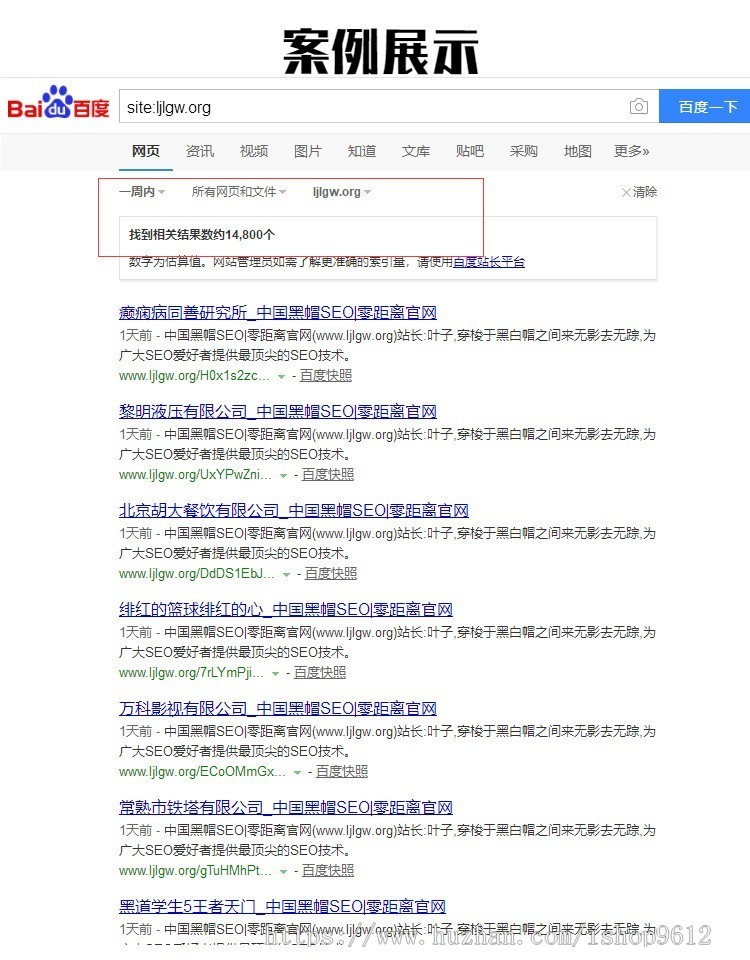Go to the 图片 tab
This screenshot has height=960, width=750.
(x=308, y=151)
